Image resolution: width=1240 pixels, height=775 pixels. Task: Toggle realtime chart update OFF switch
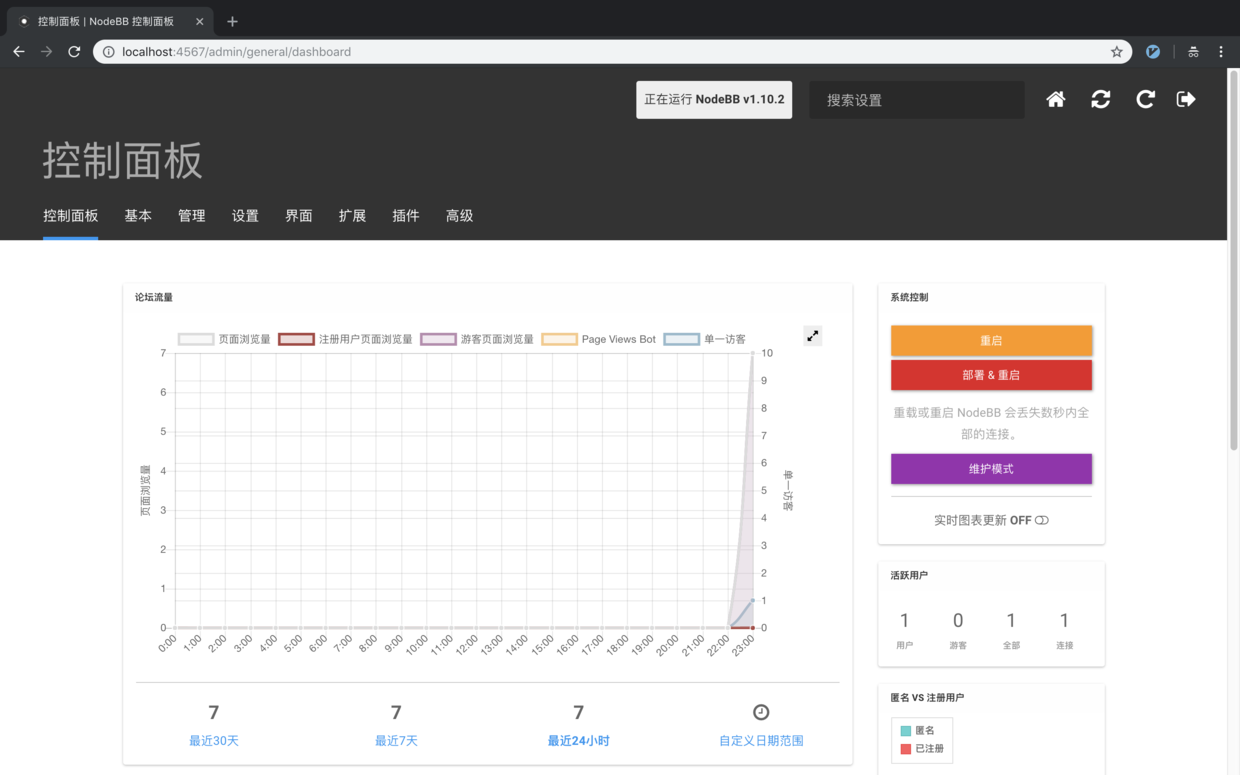(x=1042, y=520)
